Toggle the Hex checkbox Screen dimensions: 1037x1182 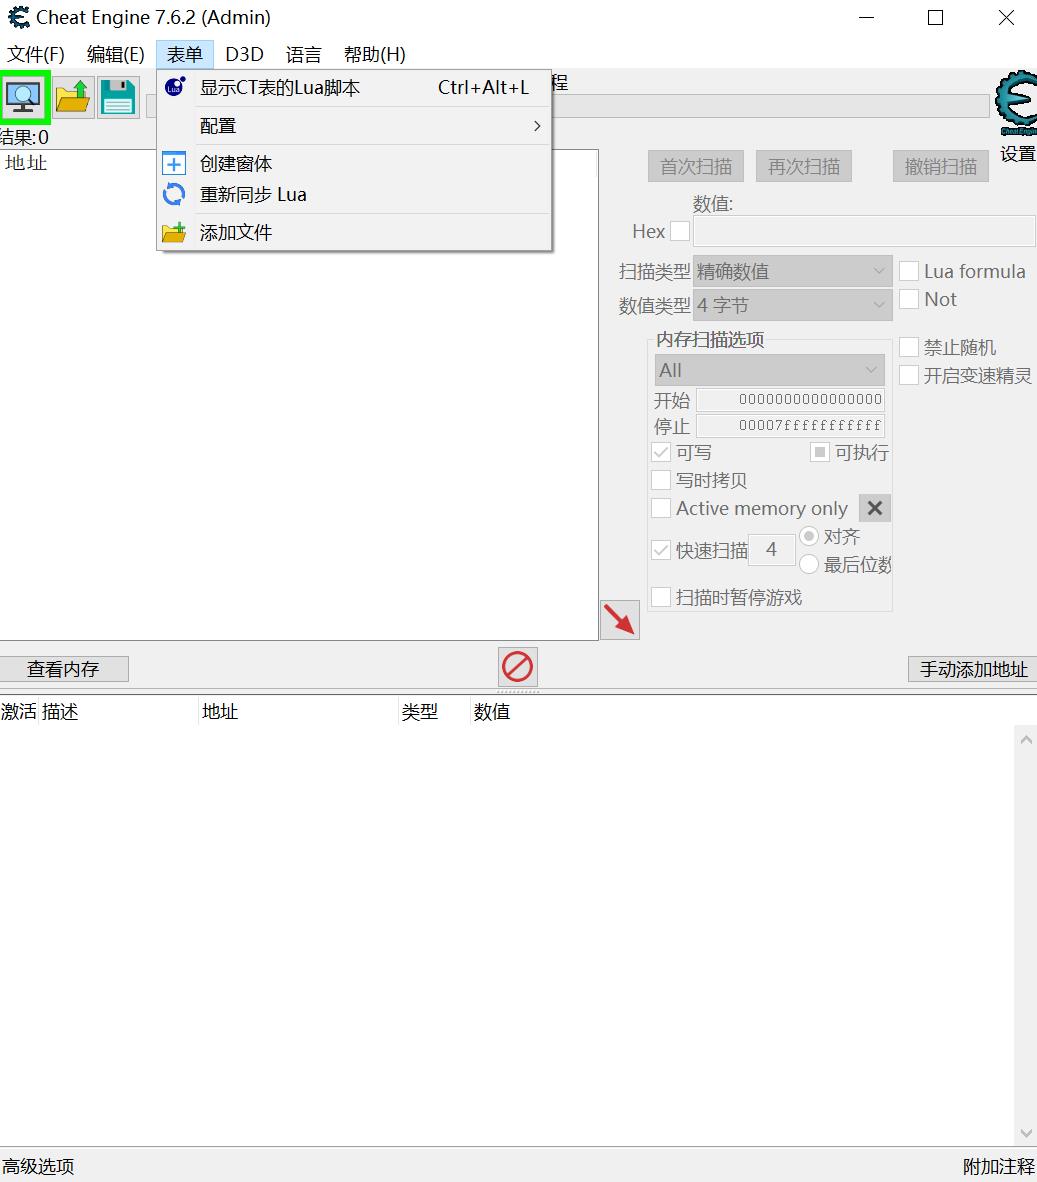click(x=680, y=231)
